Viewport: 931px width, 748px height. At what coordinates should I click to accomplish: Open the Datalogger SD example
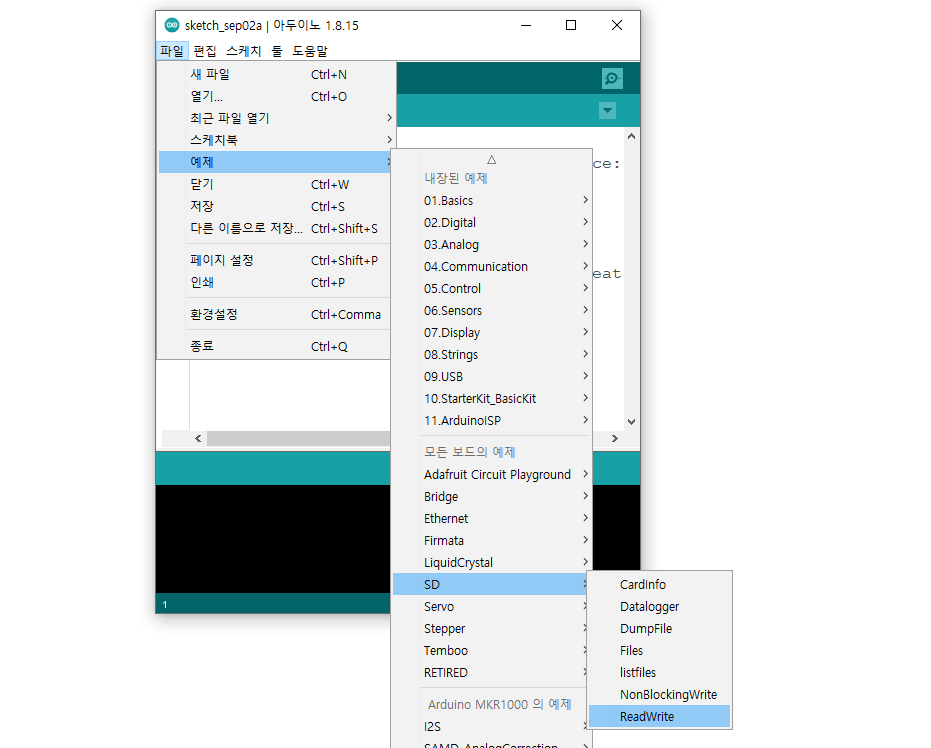(659, 606)
